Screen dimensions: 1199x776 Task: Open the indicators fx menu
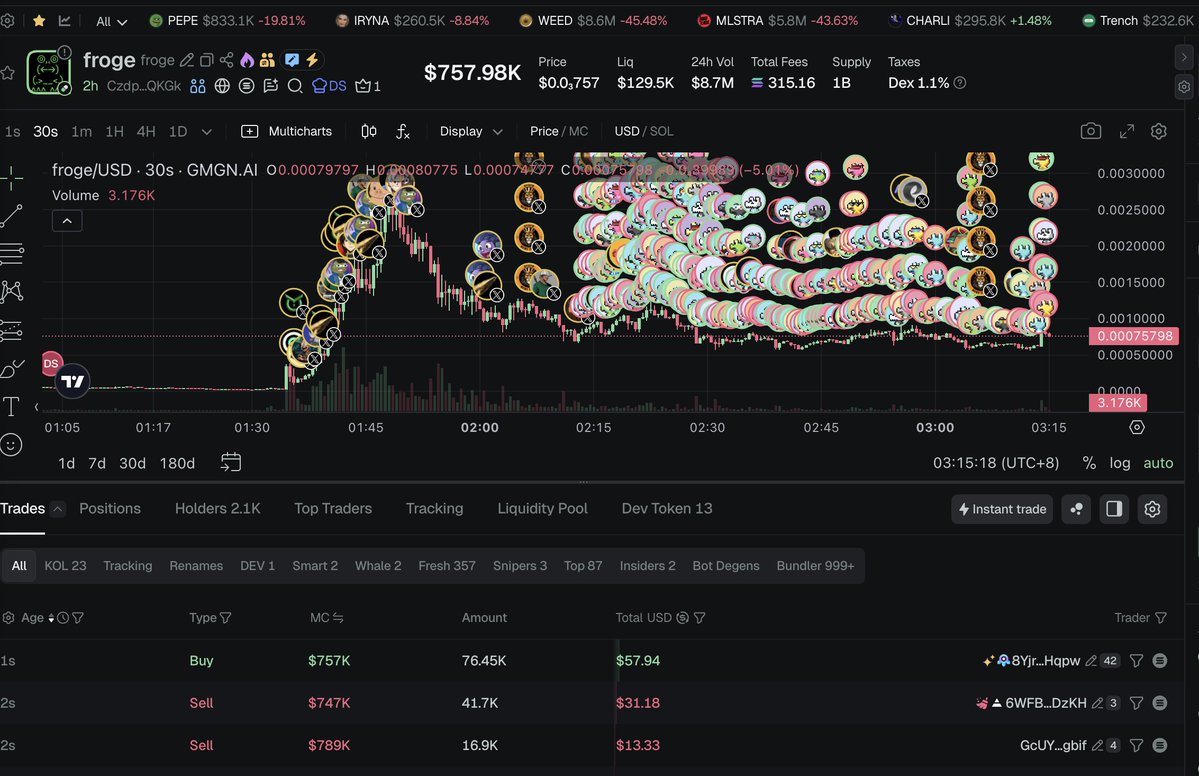pos(403,131)
